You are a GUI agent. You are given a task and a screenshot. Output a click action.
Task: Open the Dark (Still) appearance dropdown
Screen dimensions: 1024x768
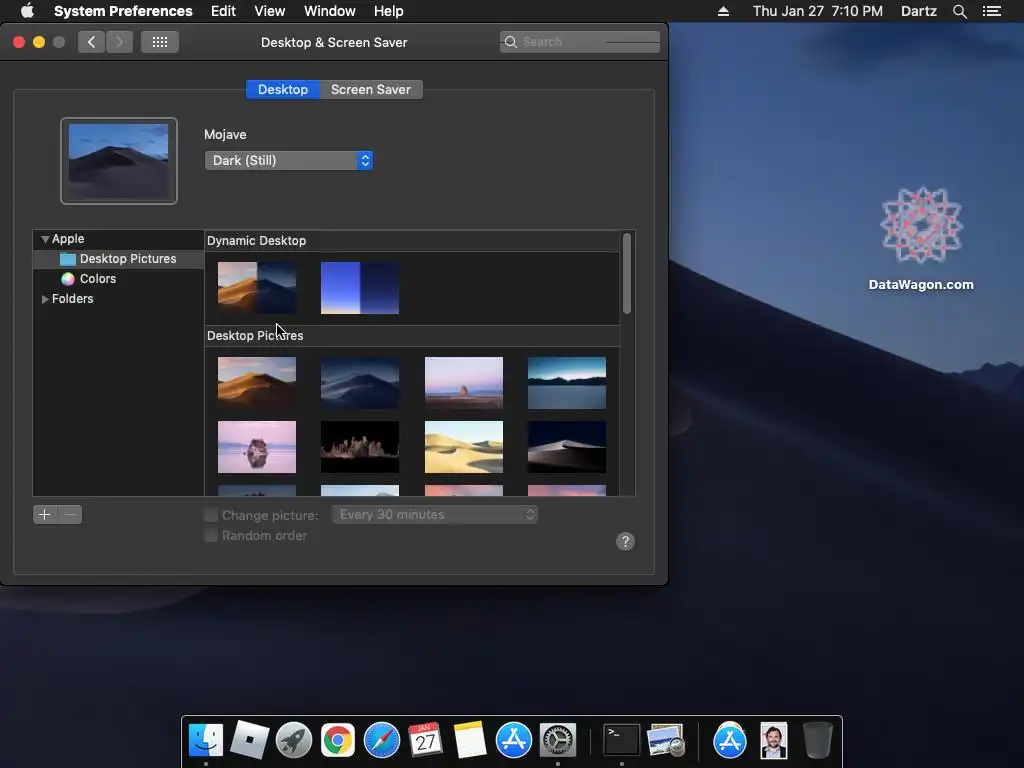click(x=289, y=161)
